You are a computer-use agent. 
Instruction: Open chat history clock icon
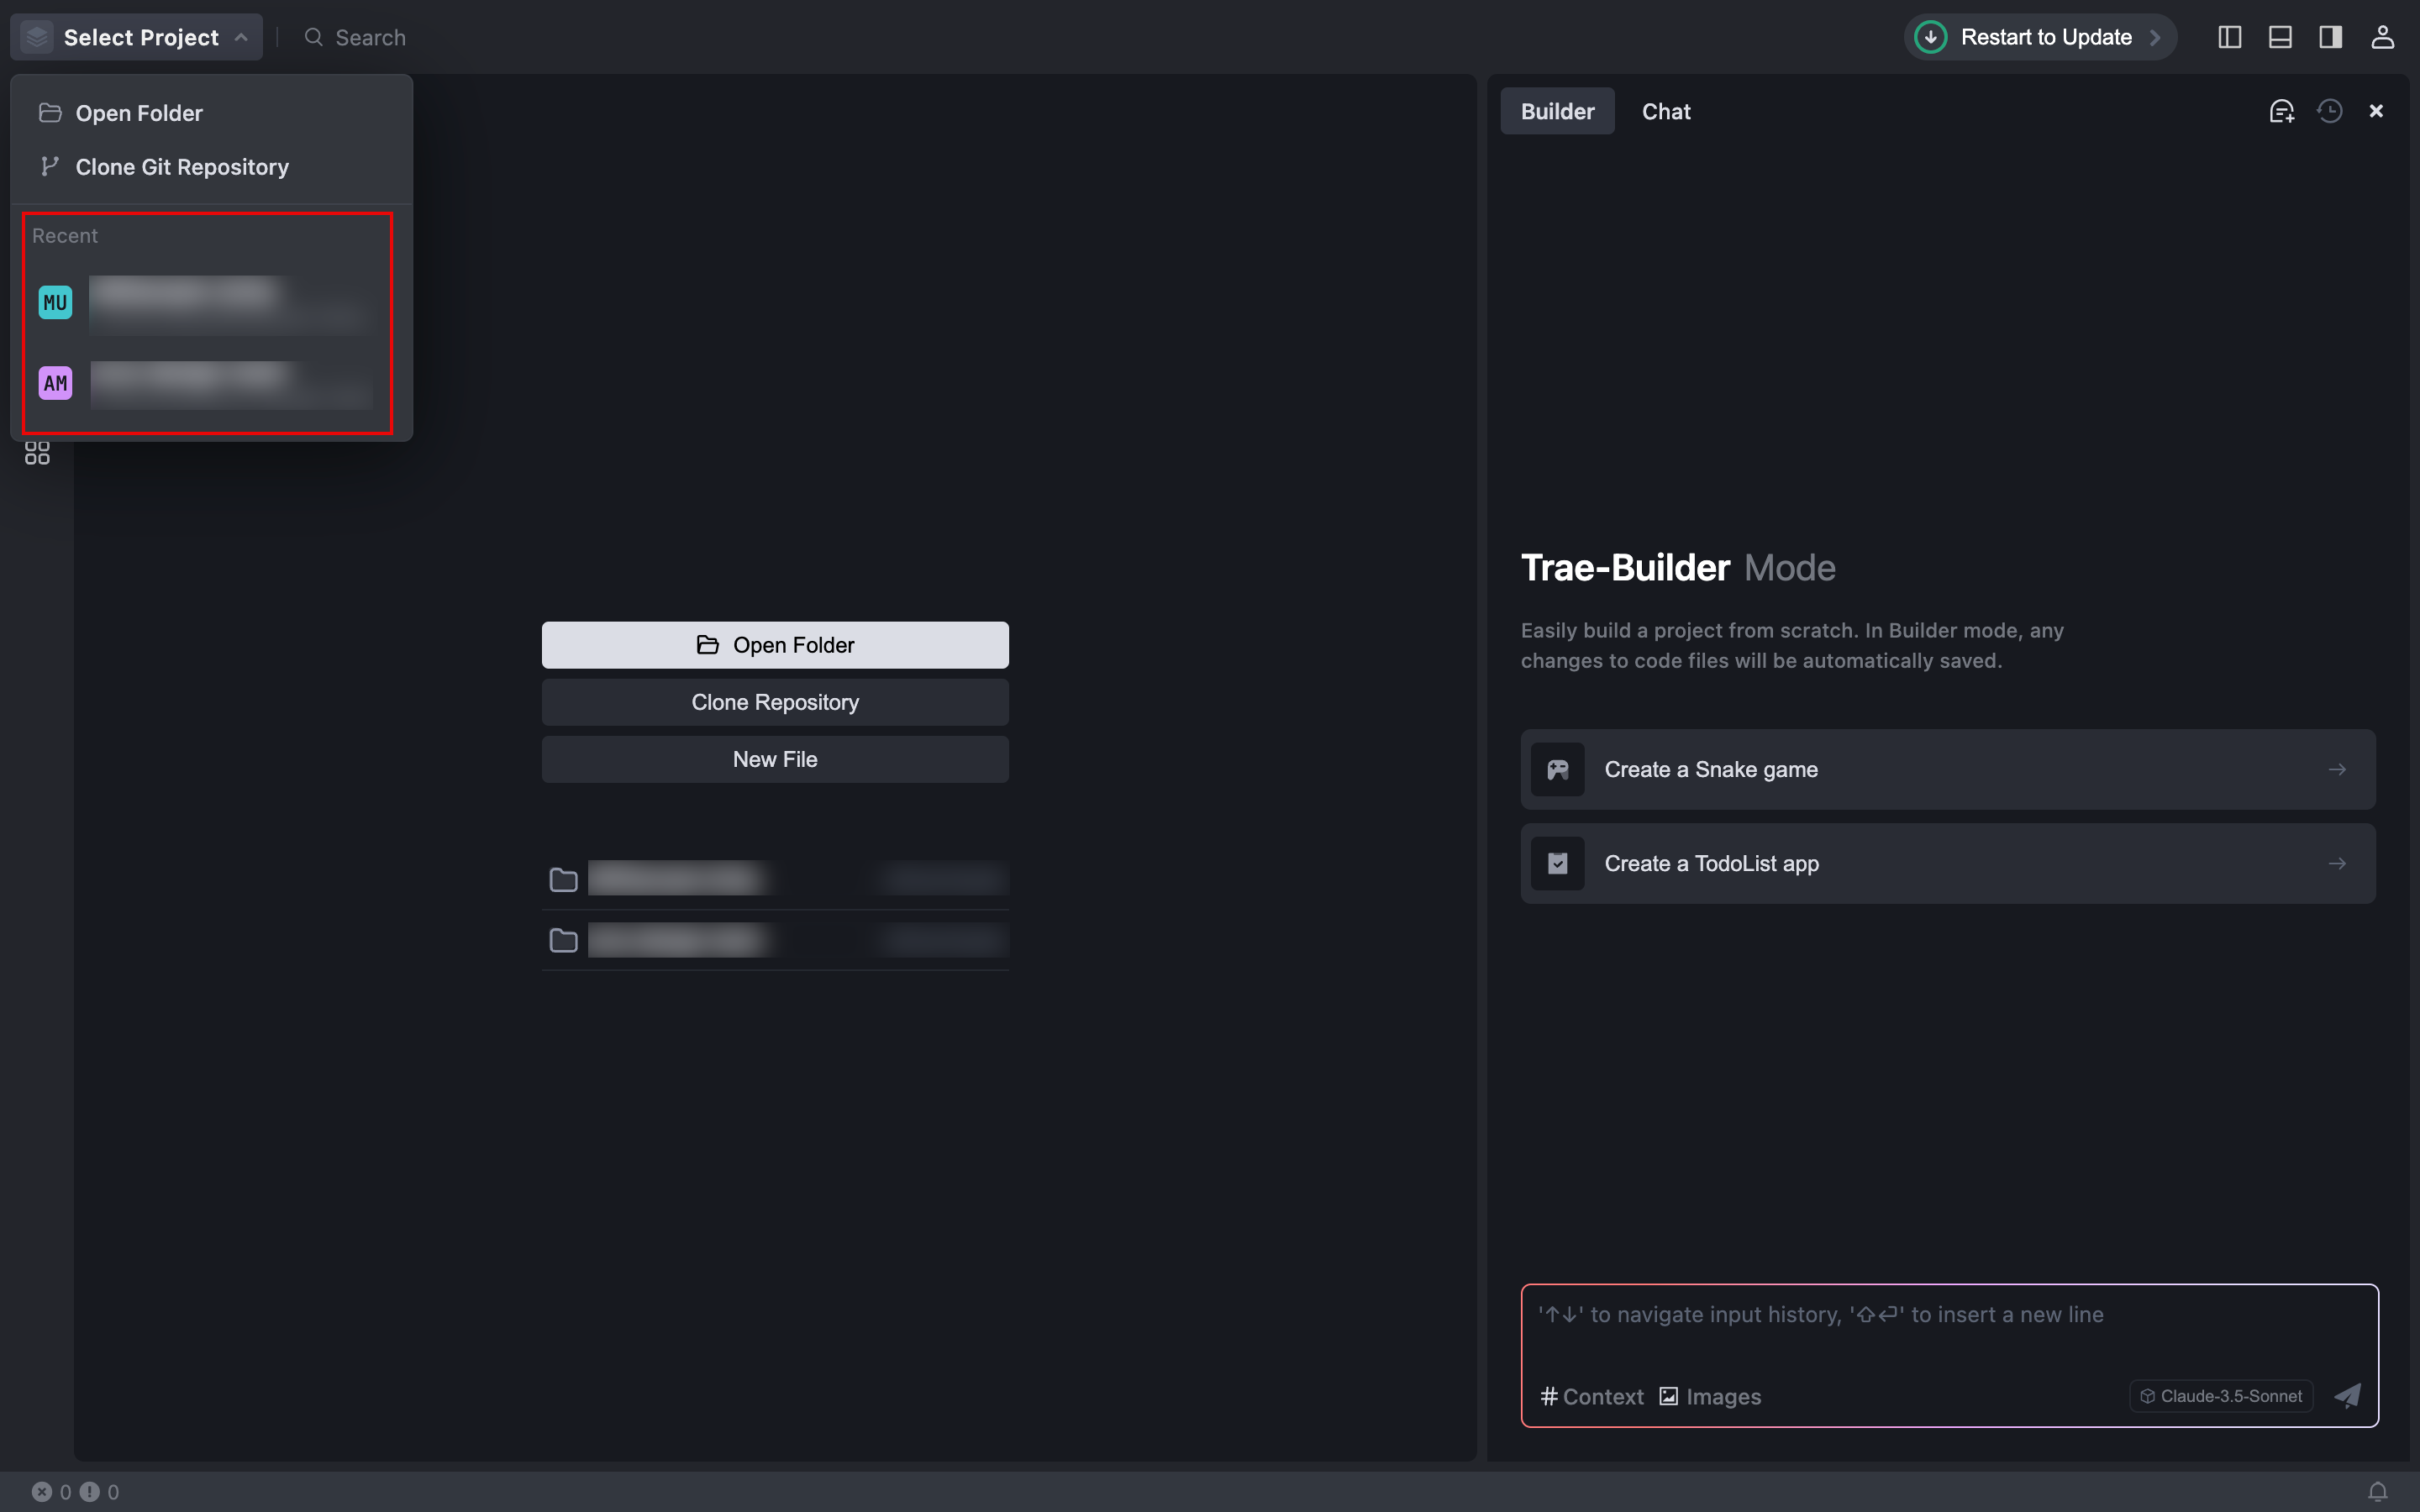click(2330, 111)
